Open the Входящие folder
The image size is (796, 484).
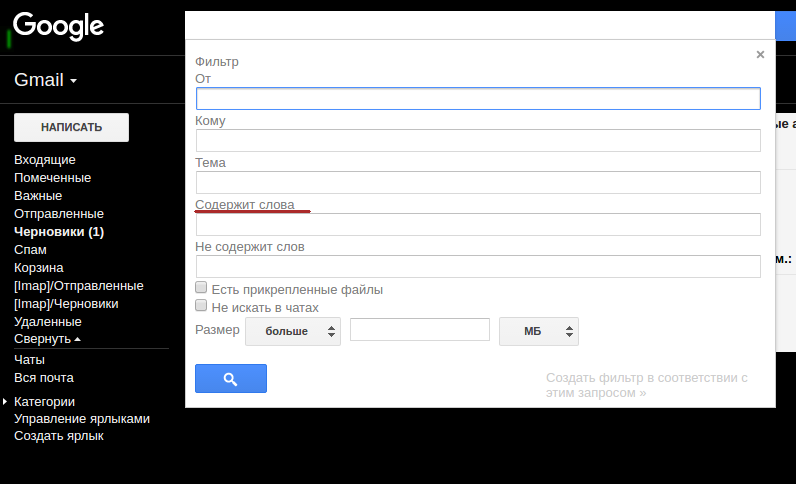[x=44, y=159]
